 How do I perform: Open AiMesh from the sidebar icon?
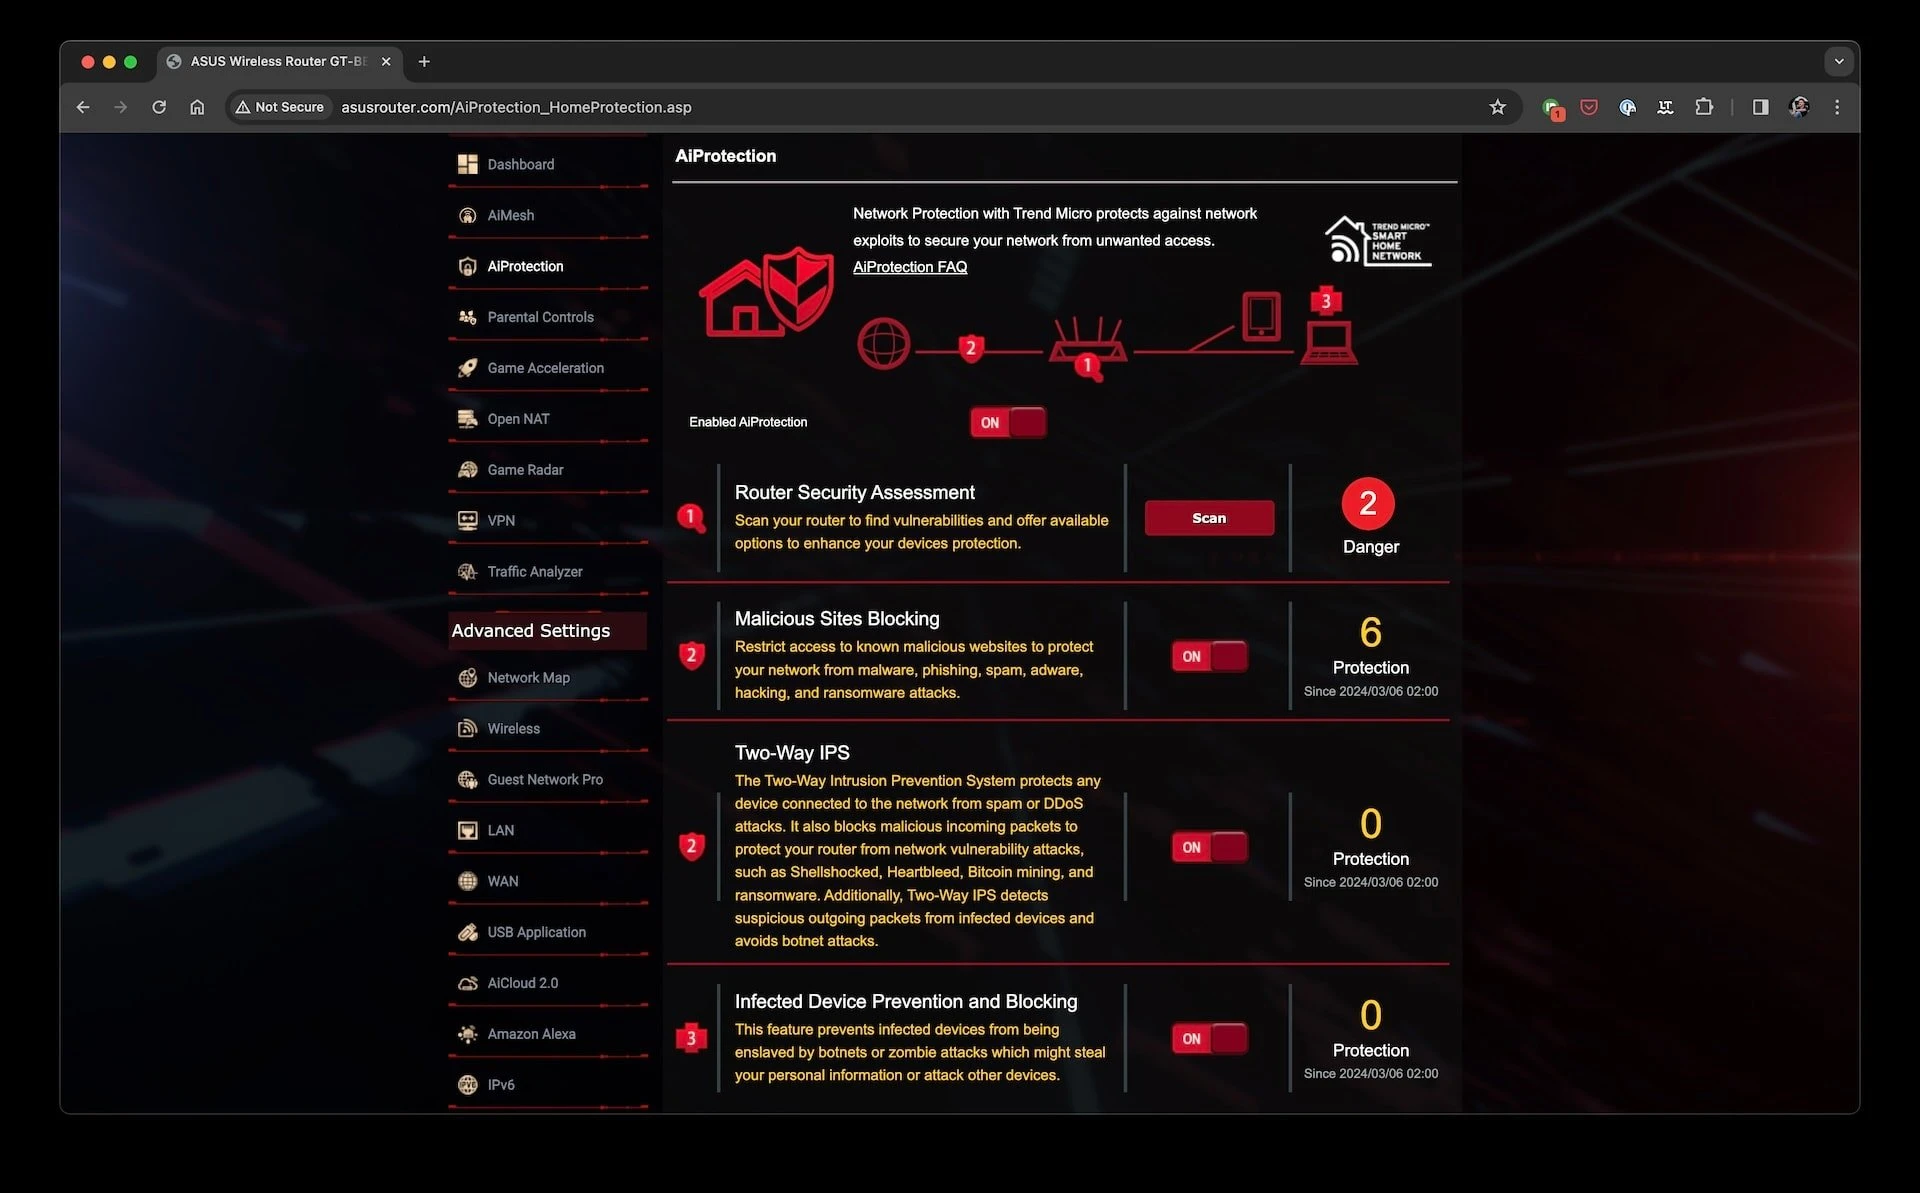coord(467,215)
